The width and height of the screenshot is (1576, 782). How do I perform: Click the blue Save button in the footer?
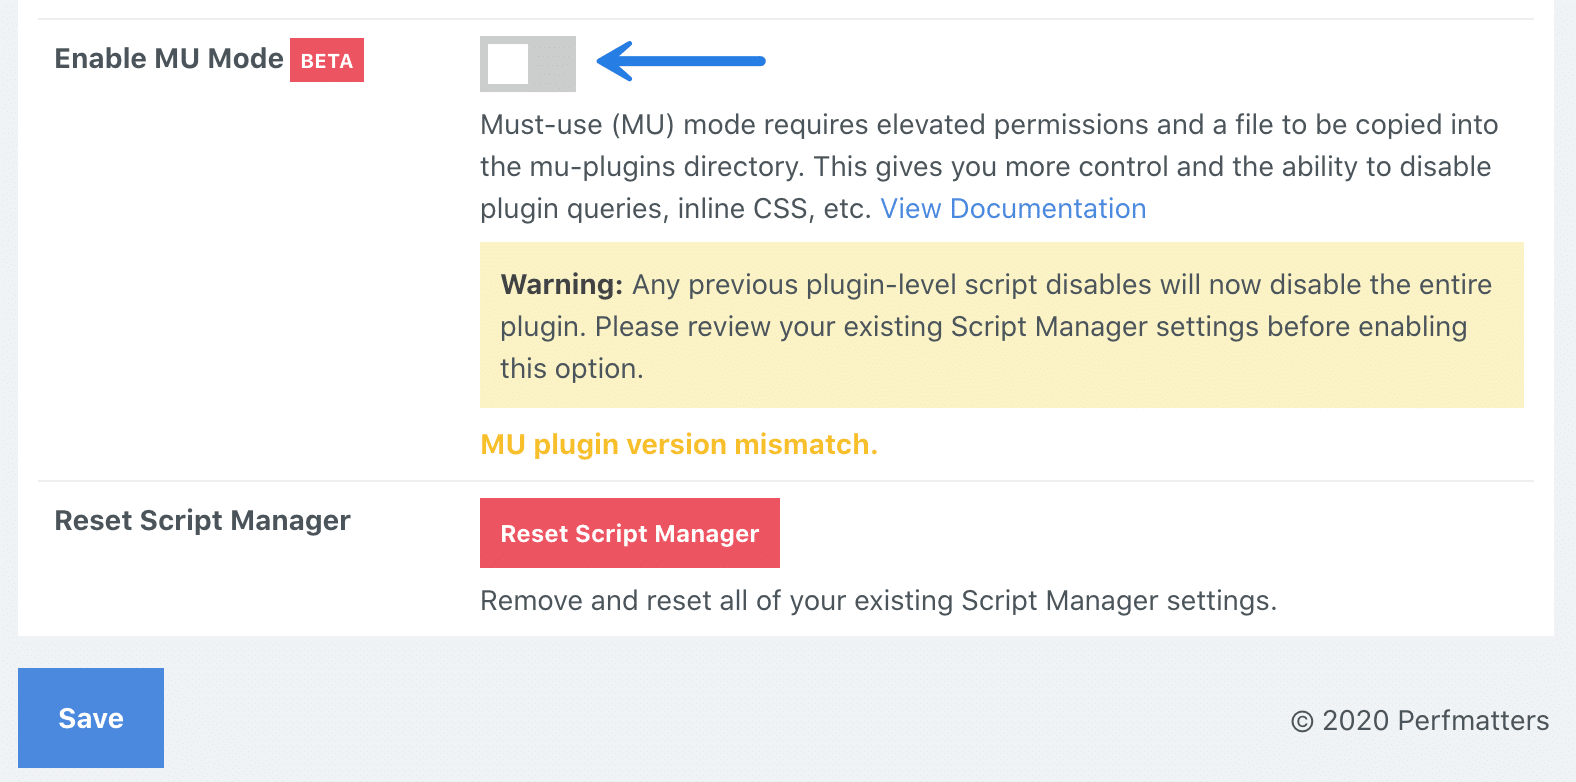point(90,717)
